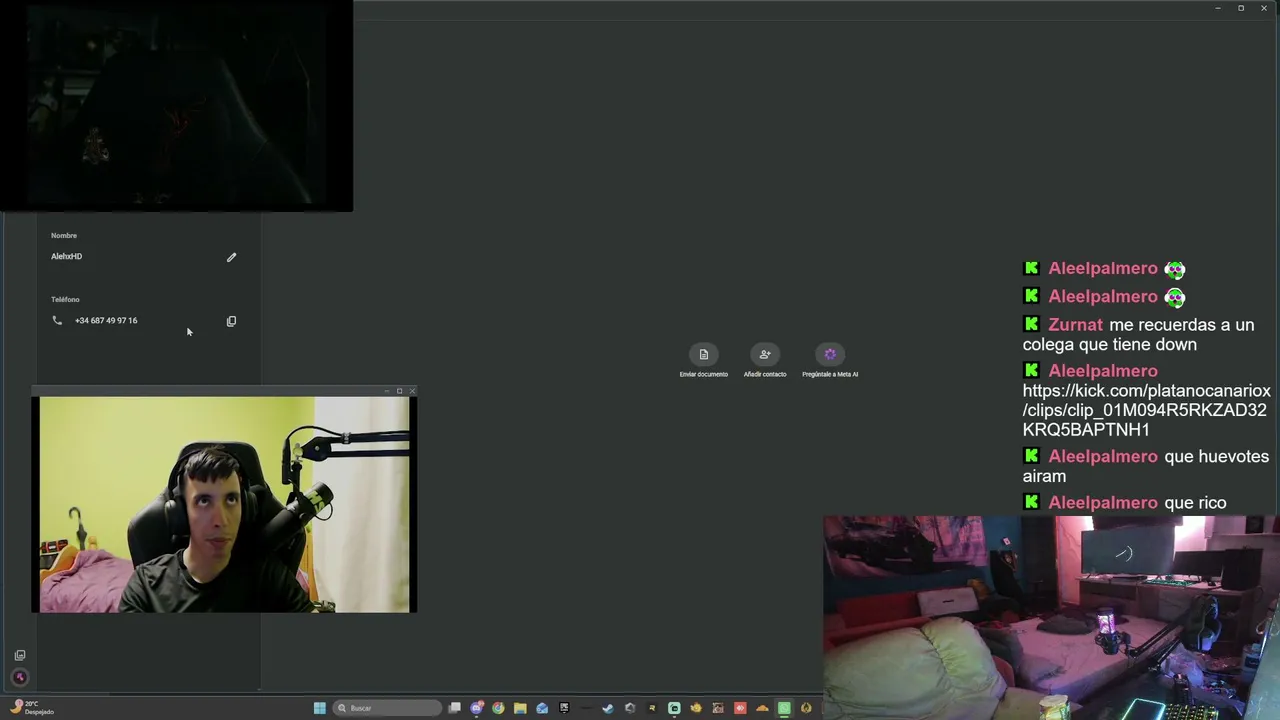Click the red icon on the taskbar
Viewport: 1280px width, 720px height.
(x=740, y=708)
